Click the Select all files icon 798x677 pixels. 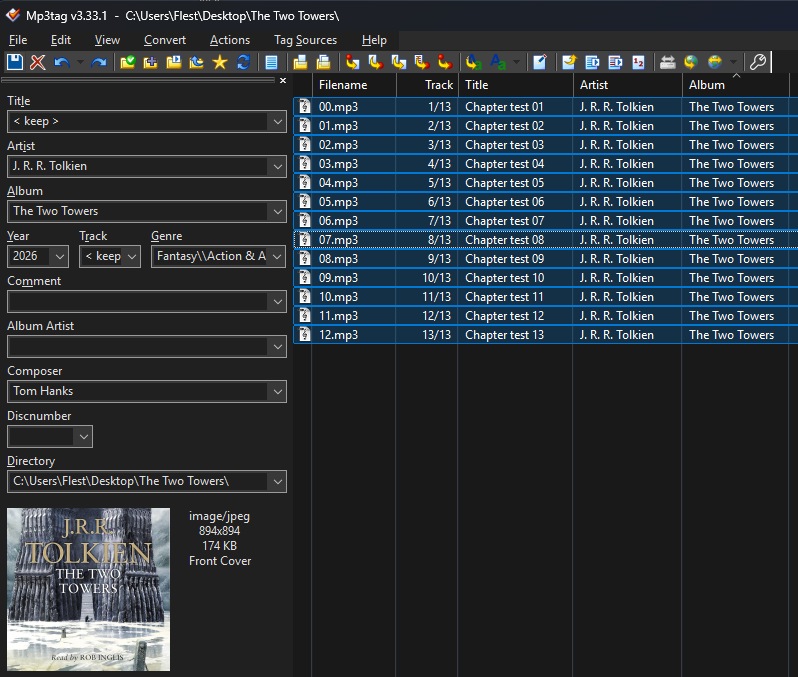click(271, 62)
